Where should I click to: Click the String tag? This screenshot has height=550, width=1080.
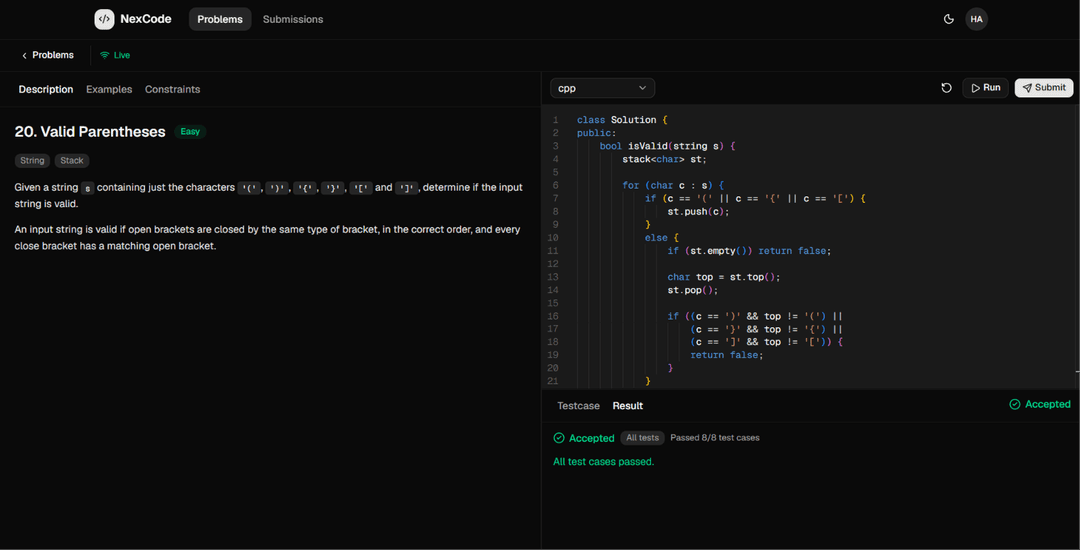point(32,160)
